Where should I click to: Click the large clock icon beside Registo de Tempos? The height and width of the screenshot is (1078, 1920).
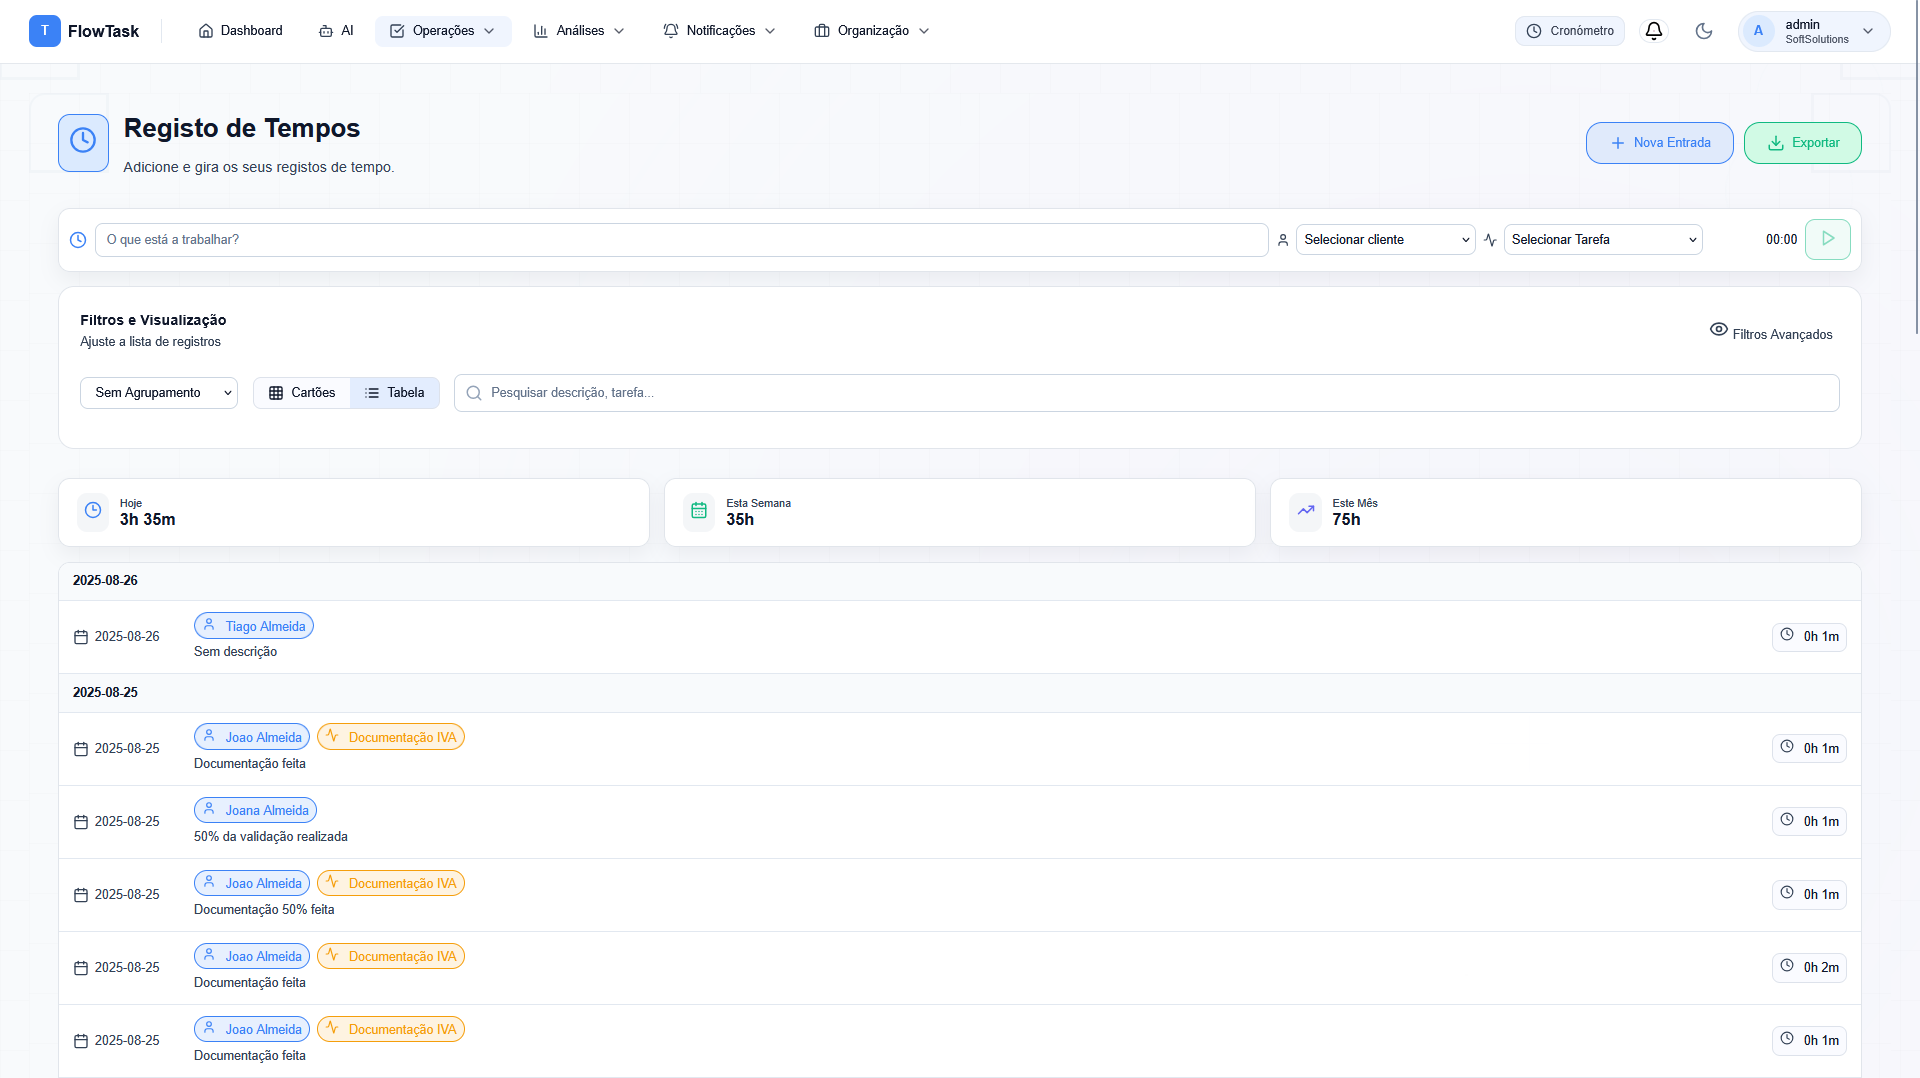[x=83, y=142]
